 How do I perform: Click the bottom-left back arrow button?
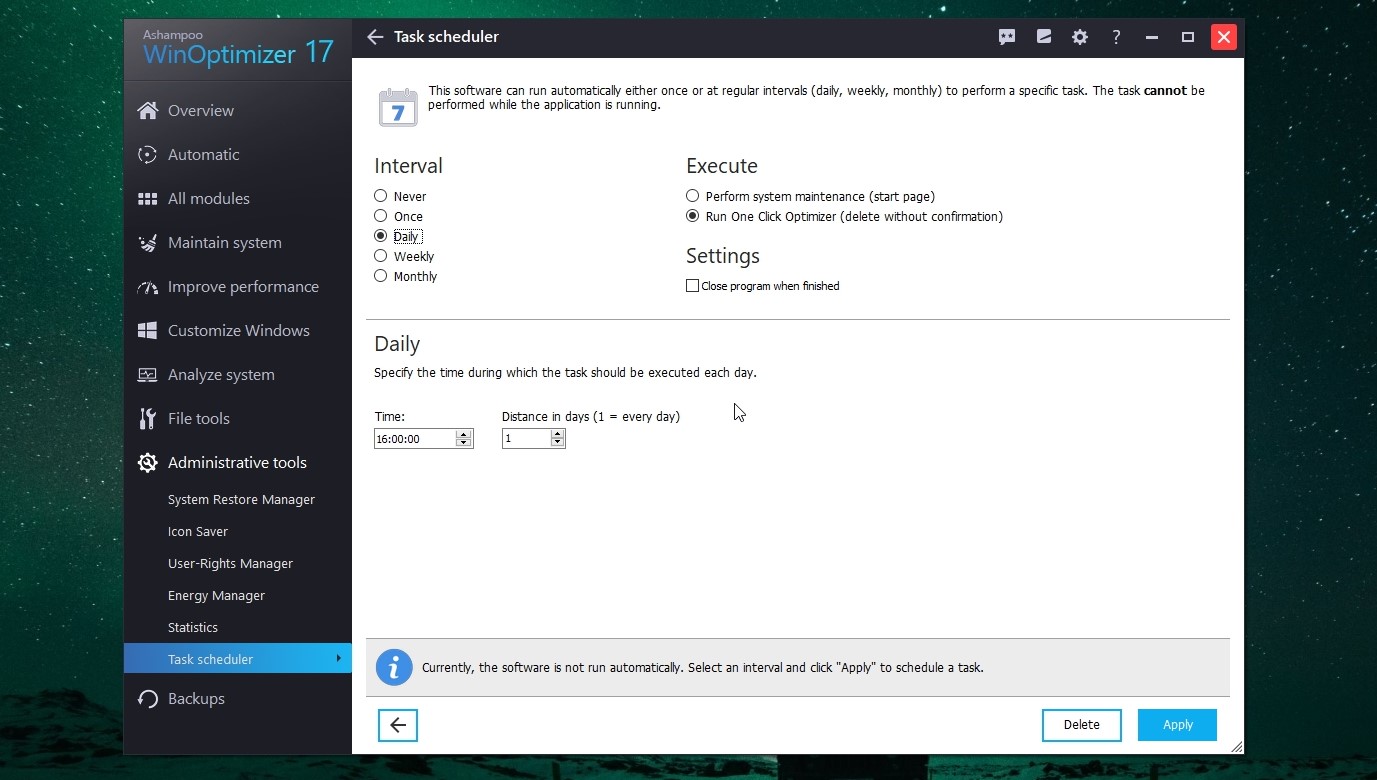click(398, 725)
